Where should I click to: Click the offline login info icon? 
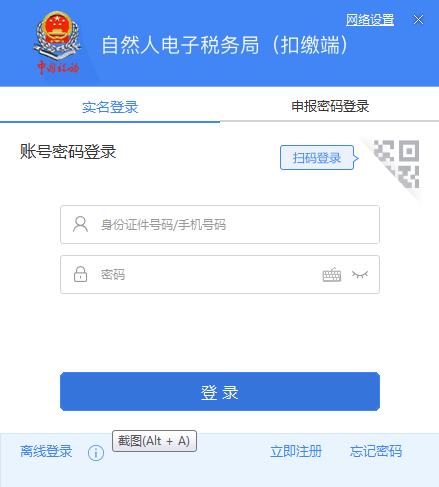pyautogui.click(x=96, y=453)
